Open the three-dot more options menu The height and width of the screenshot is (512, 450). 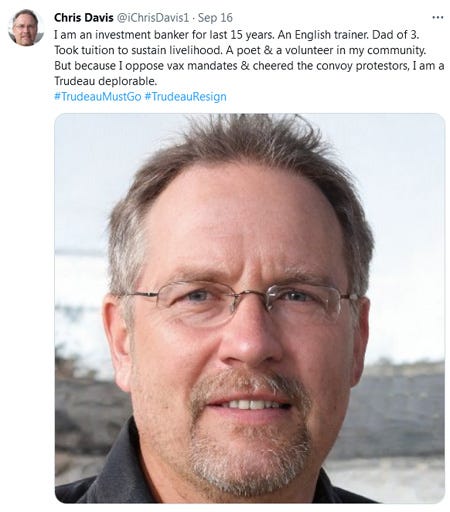click(437, 17)
